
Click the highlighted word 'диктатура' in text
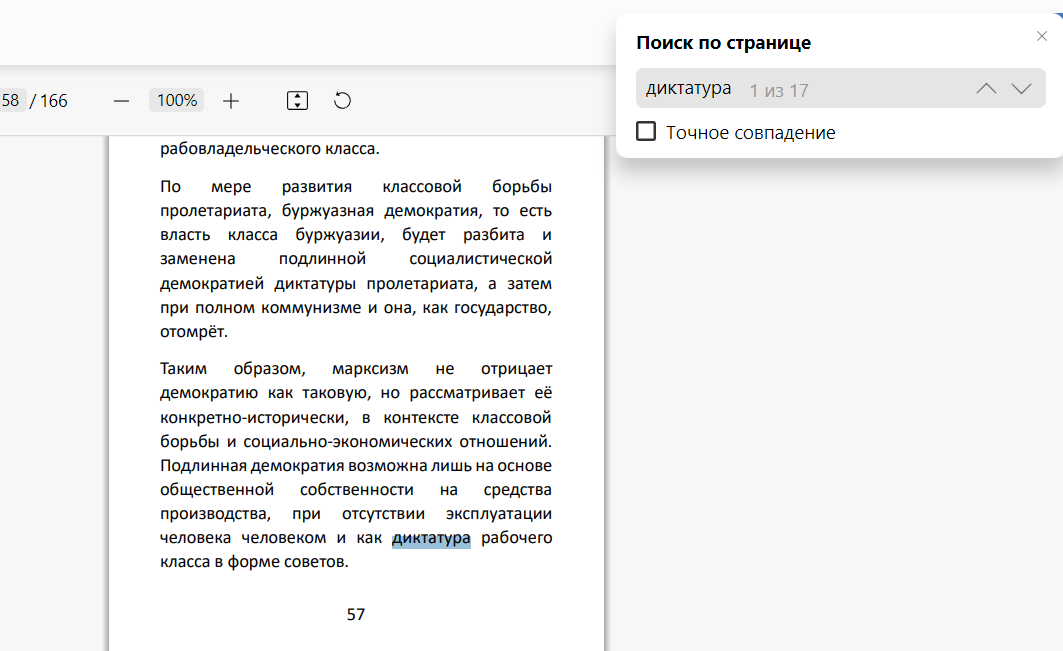[431, 538]
